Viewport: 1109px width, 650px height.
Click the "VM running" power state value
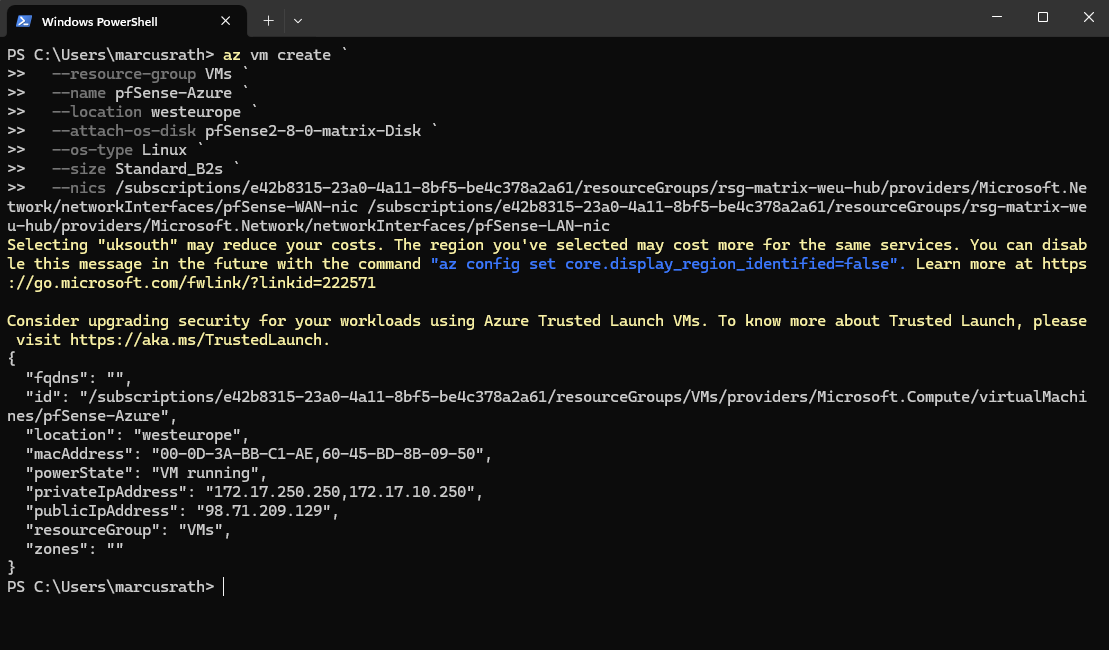pos(207,473)
